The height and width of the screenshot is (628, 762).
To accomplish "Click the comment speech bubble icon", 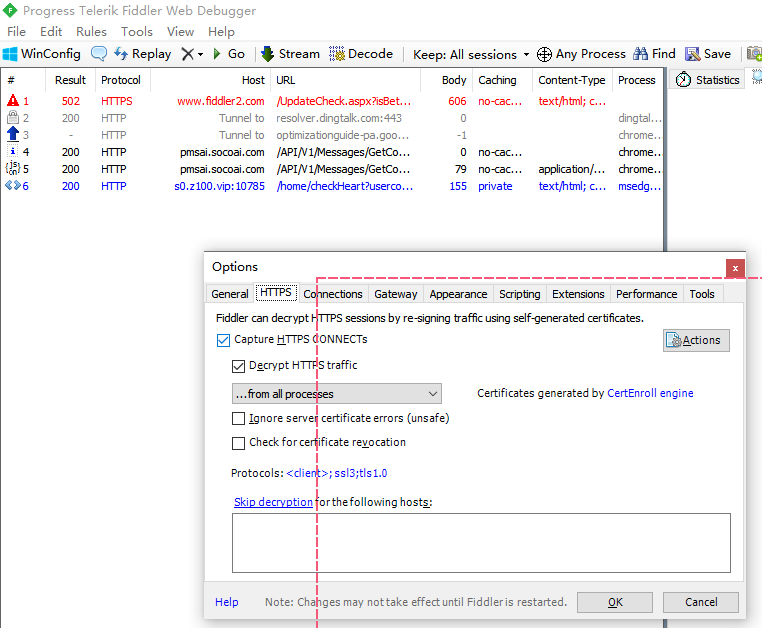I will click(99, 54).
